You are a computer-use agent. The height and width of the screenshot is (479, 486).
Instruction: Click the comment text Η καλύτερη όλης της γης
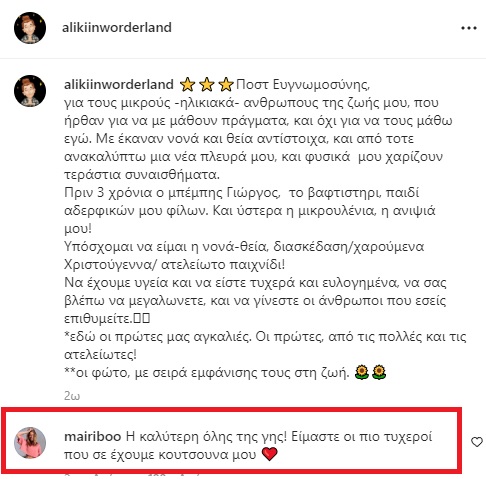(x=206, y=437)
